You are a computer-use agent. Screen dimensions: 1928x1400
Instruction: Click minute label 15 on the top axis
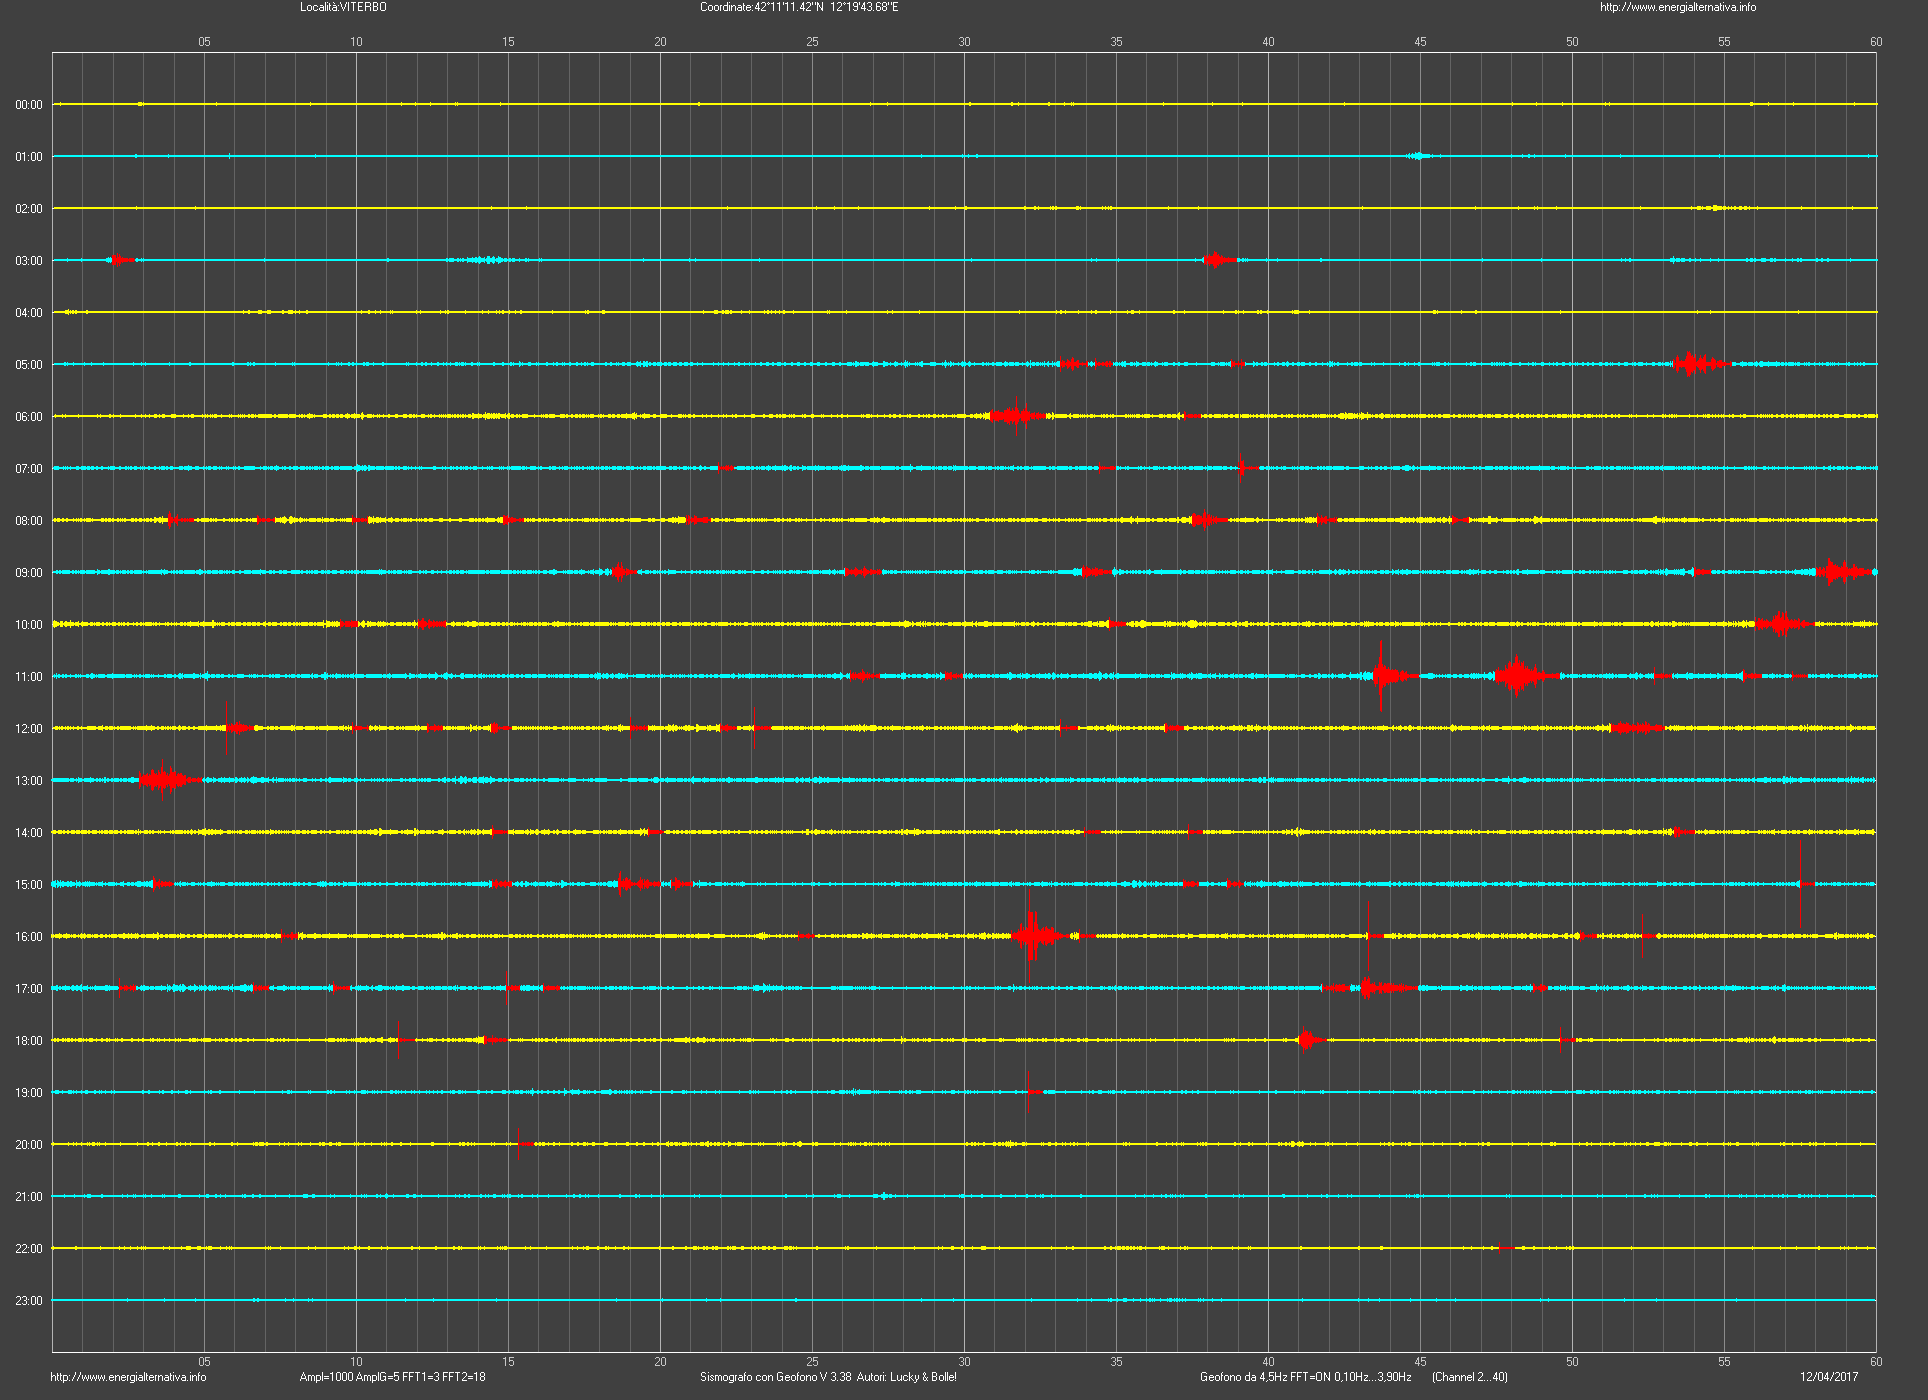(508, 42)
